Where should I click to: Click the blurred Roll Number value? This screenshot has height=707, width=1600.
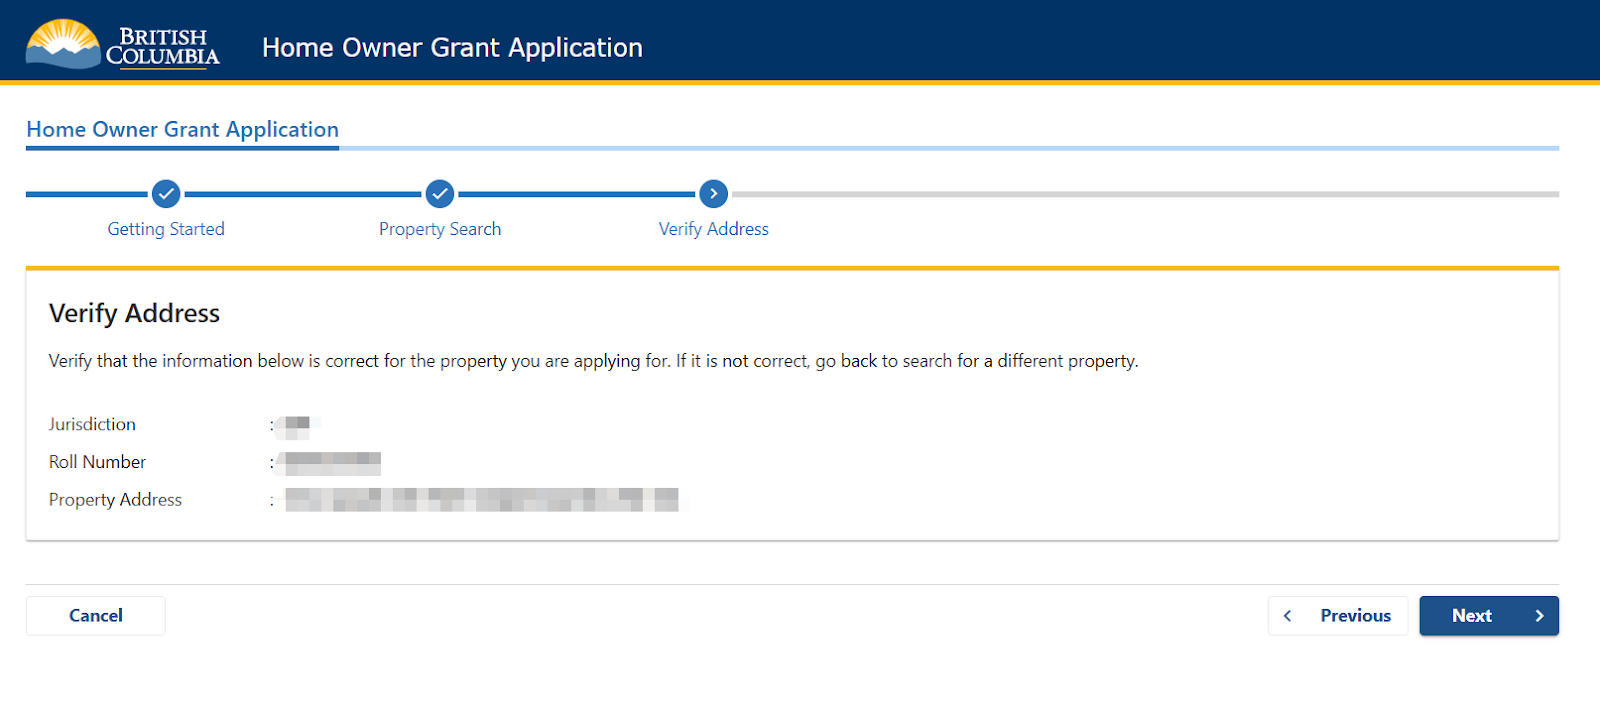[x=331, y=464]
